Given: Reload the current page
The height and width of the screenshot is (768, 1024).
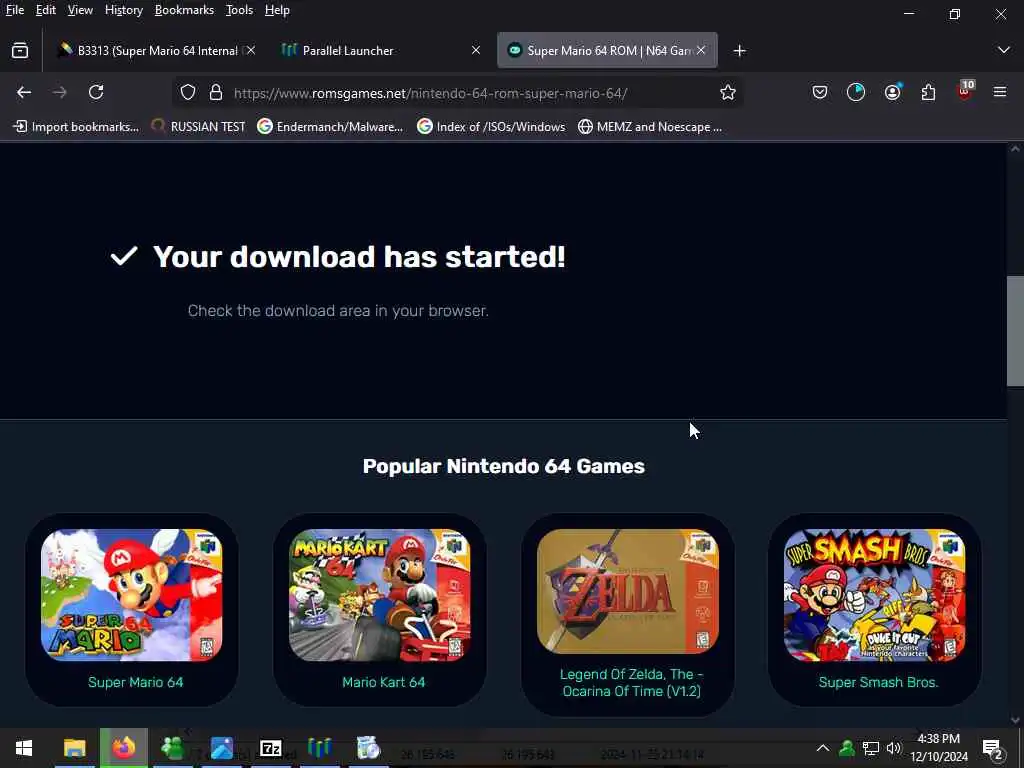Looking at the screenshot, I should [96, 93].
